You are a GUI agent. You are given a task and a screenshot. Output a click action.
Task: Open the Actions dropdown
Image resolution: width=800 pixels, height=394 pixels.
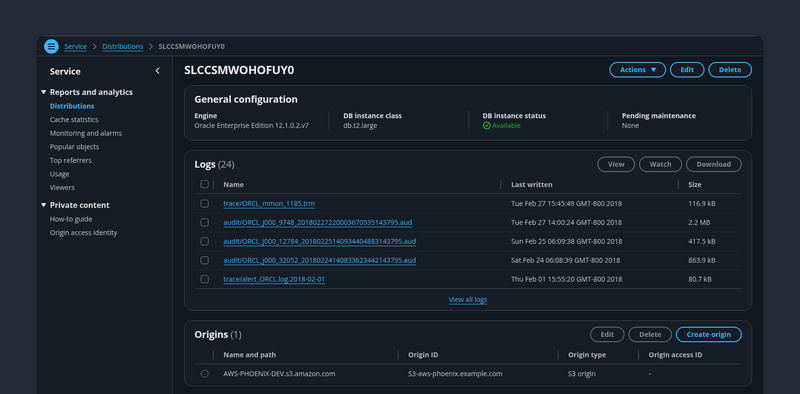[x=637, y=70]
